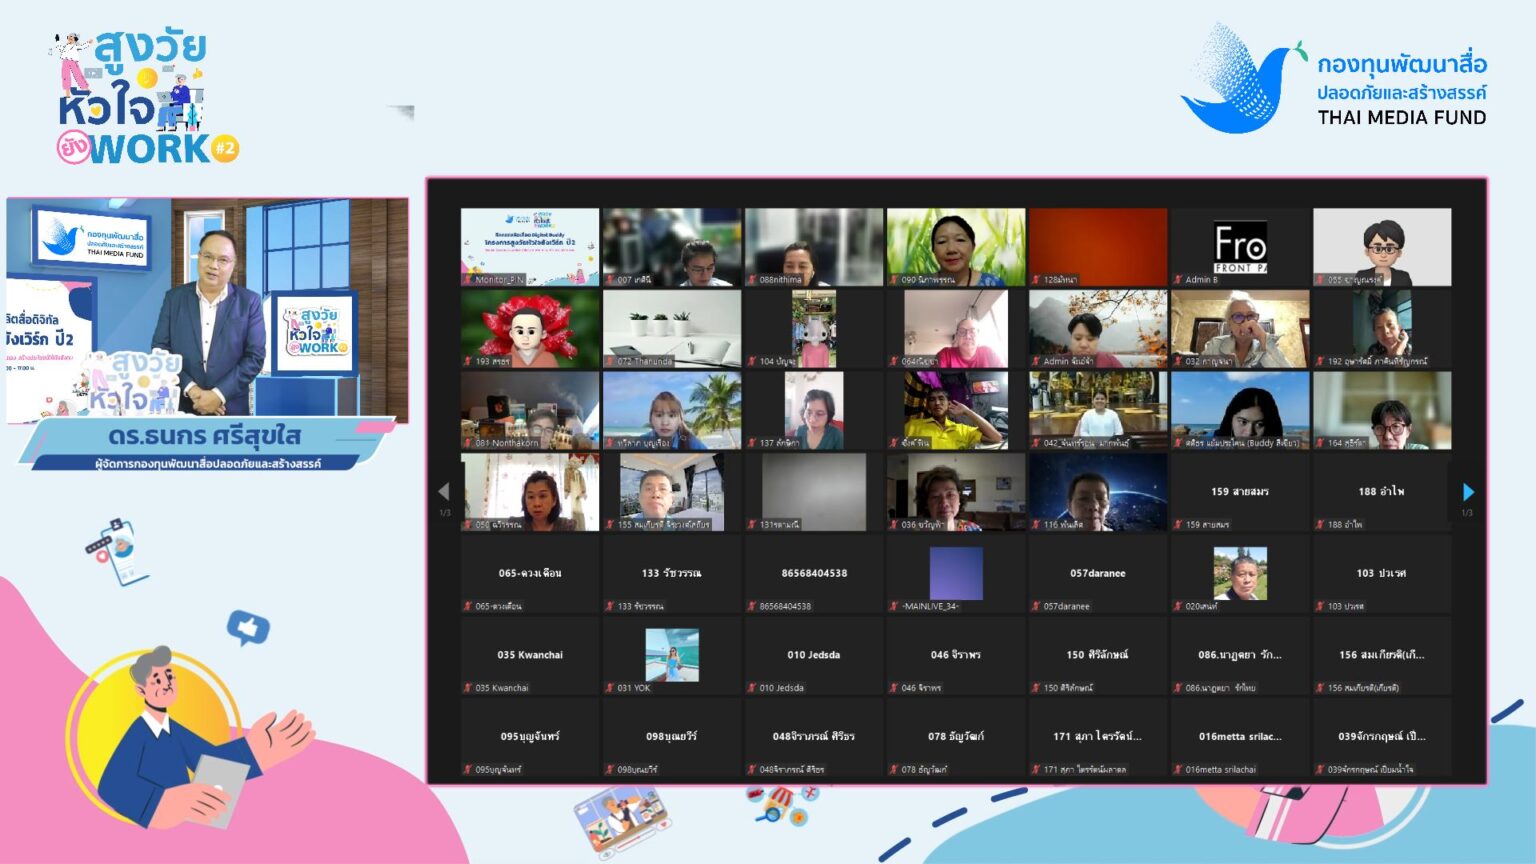Select the participant tile numbered 086

pyautogui.click(x=1240, y=656)
